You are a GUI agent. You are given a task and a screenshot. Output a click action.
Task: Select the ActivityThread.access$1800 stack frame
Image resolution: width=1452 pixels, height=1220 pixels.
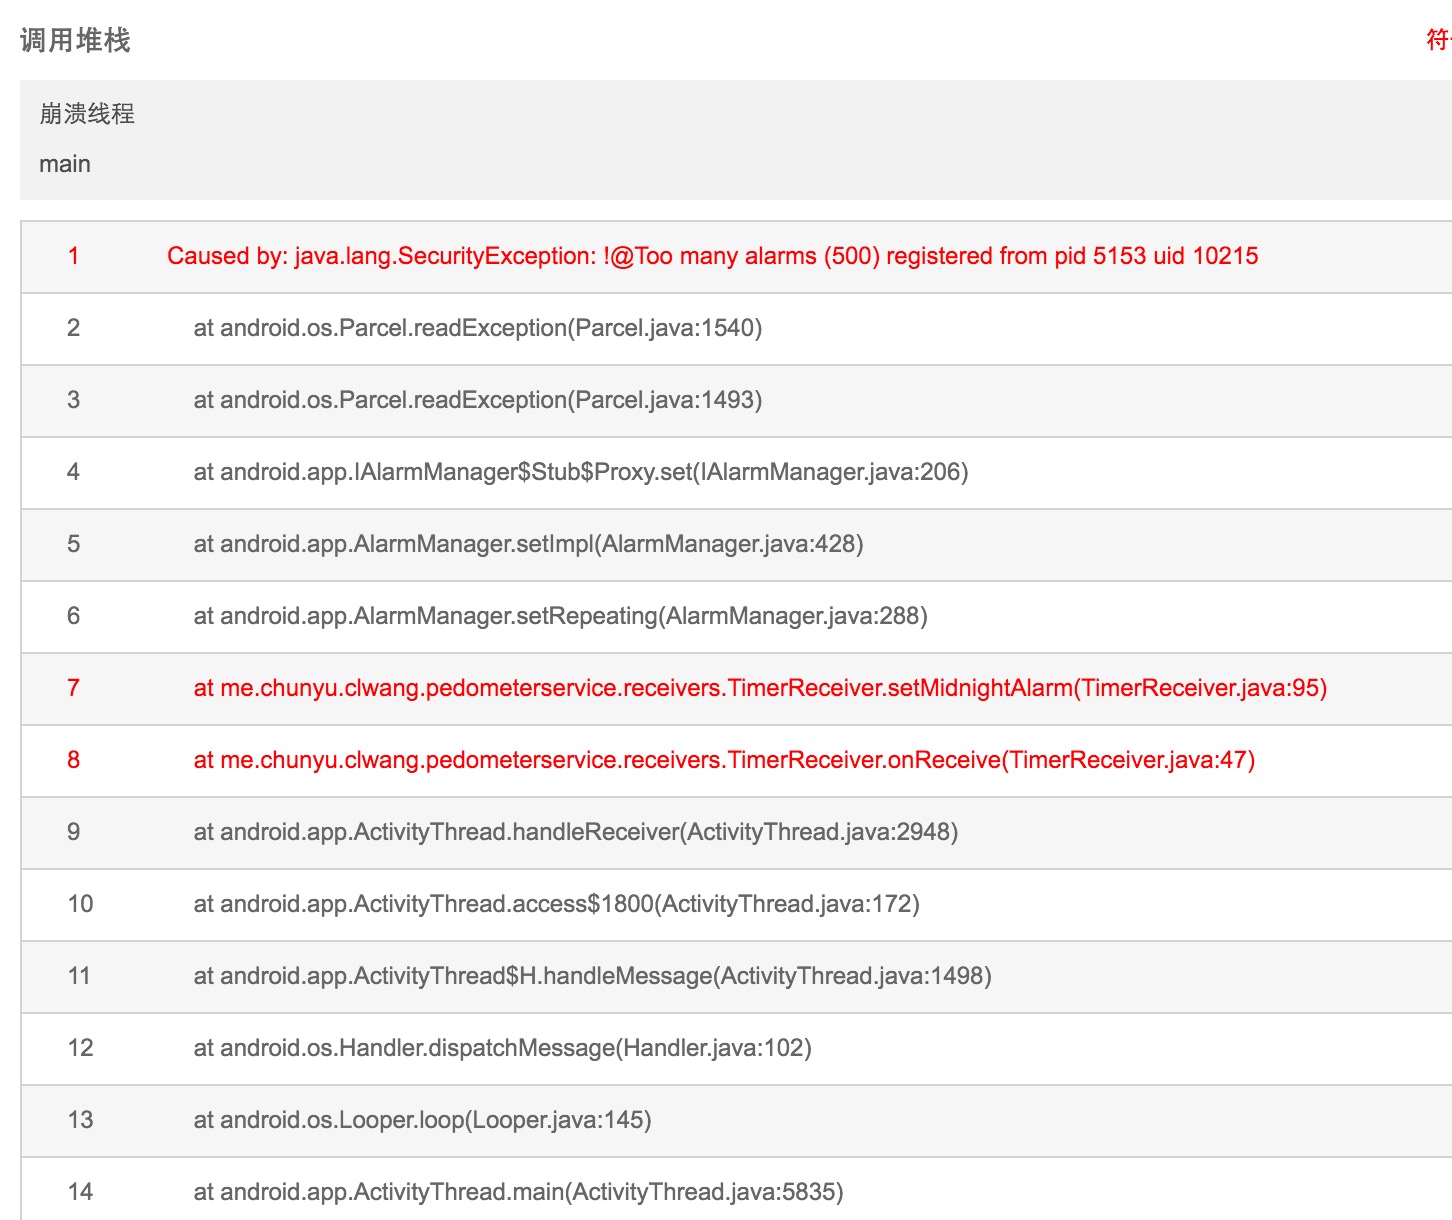tap(556, 904)
